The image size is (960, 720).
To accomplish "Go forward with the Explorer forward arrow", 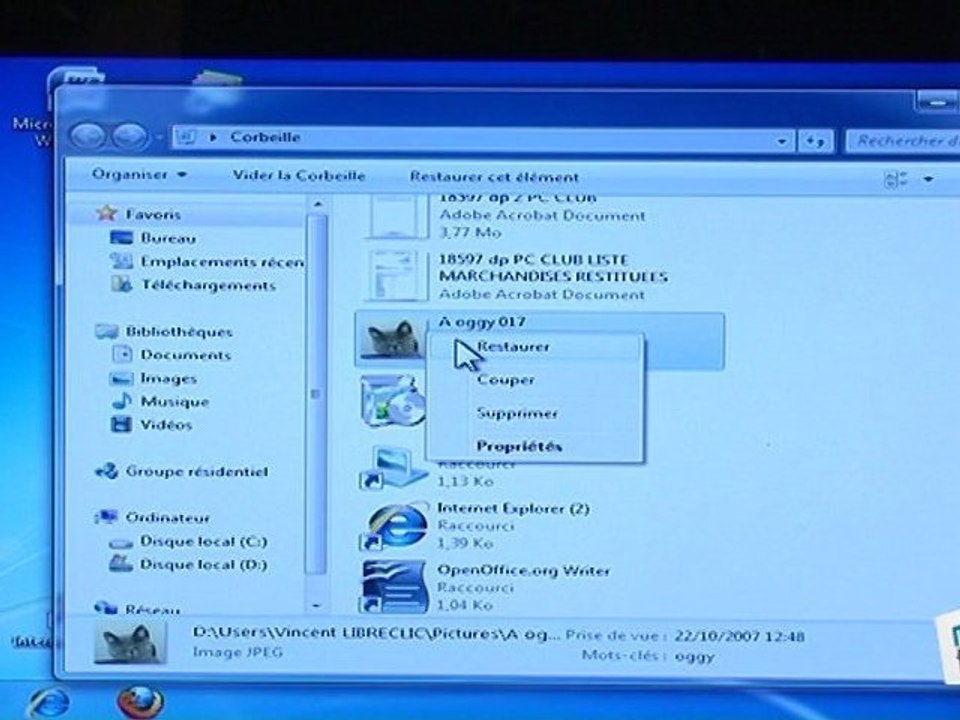I will point(130,137).
